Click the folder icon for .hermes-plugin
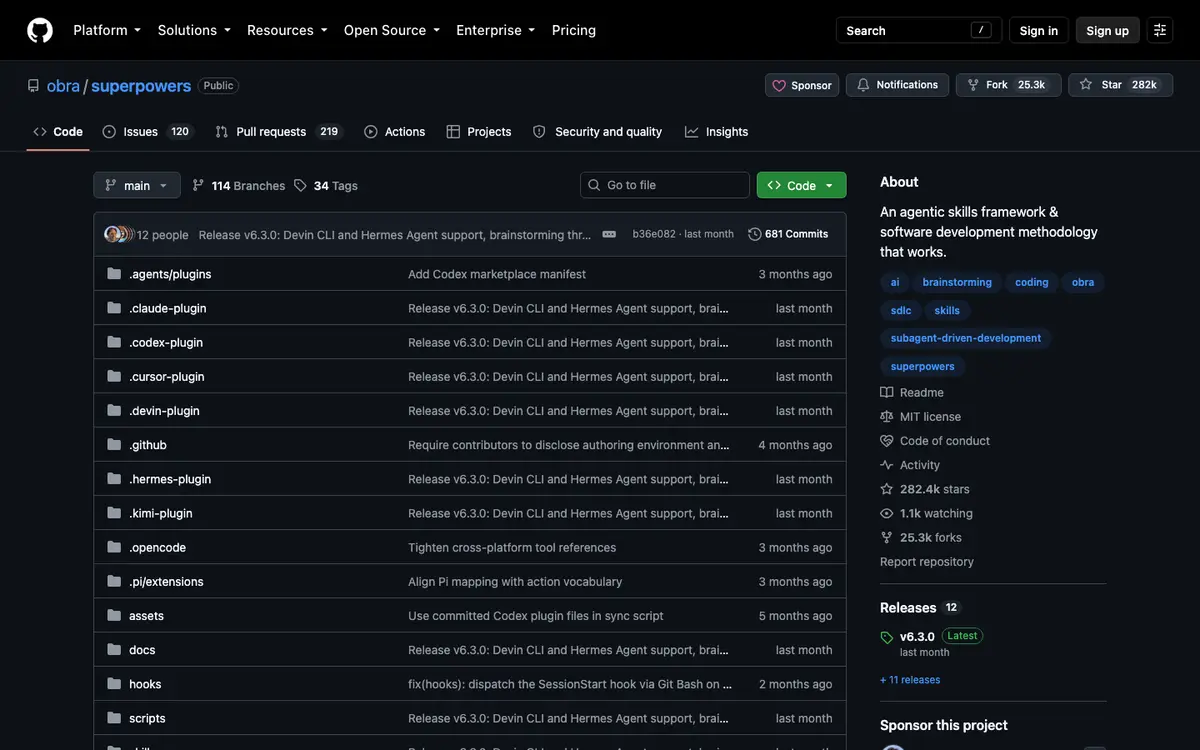Image resolution: width=1200 pixels, height=750 pixels. coord(114,479)
